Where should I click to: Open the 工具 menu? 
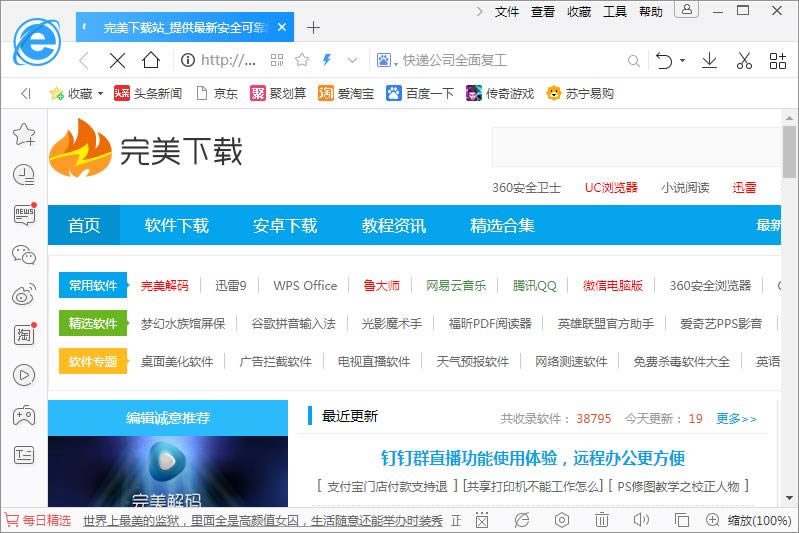click(x=615, y=12)
